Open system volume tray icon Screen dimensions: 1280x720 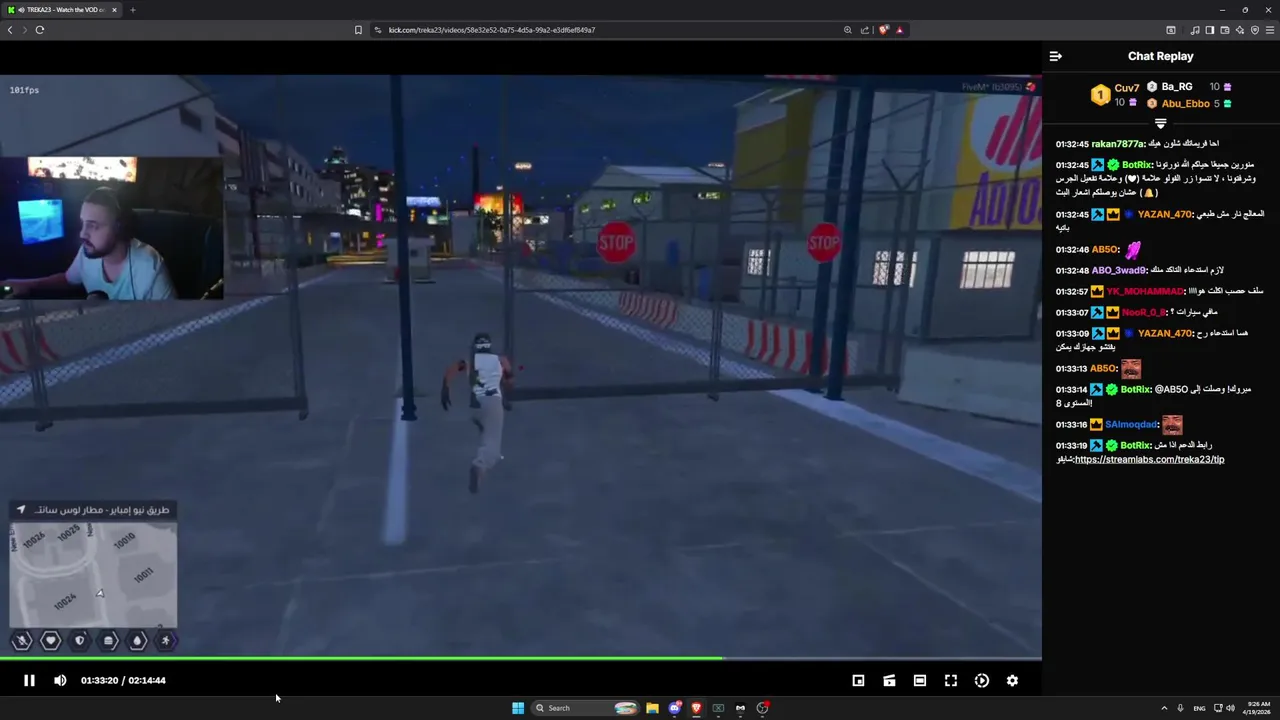point(1230,708)
